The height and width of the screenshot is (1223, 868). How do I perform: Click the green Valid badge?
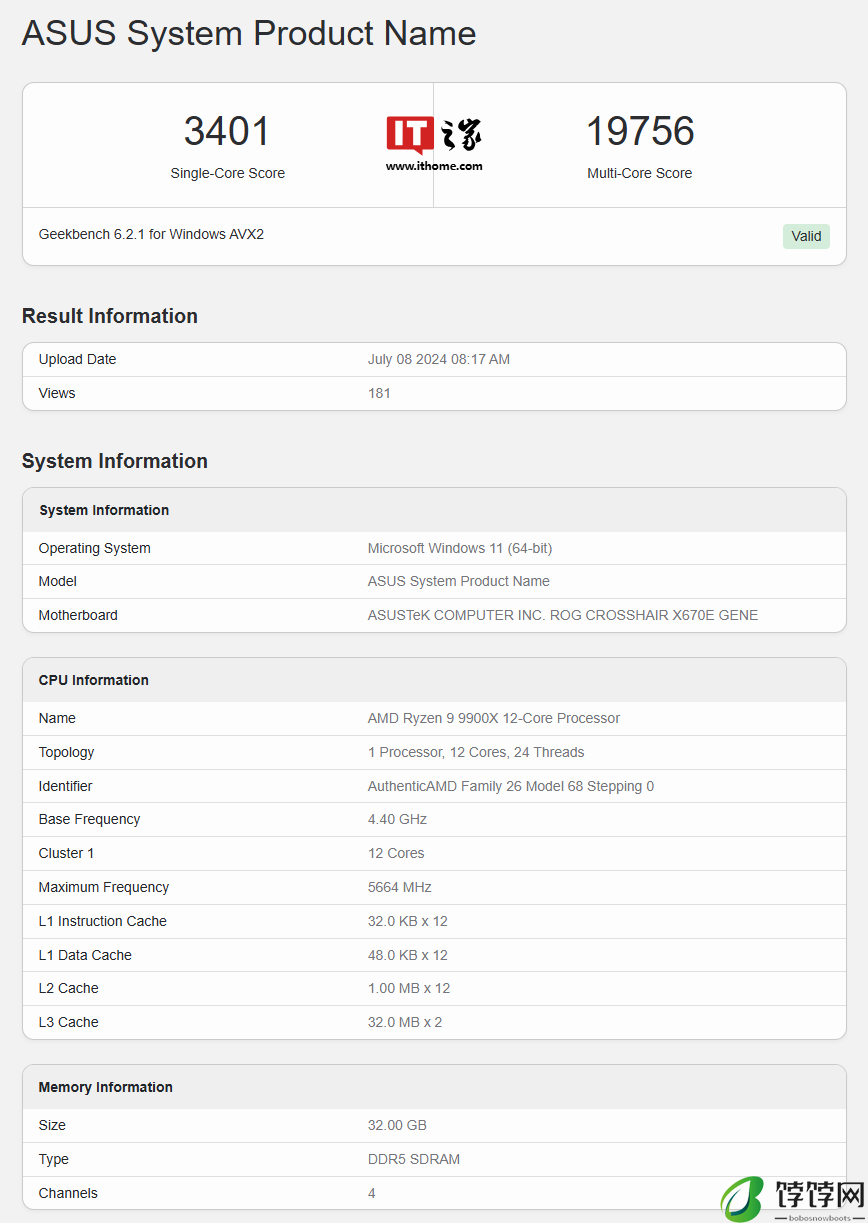click(806, 237)
